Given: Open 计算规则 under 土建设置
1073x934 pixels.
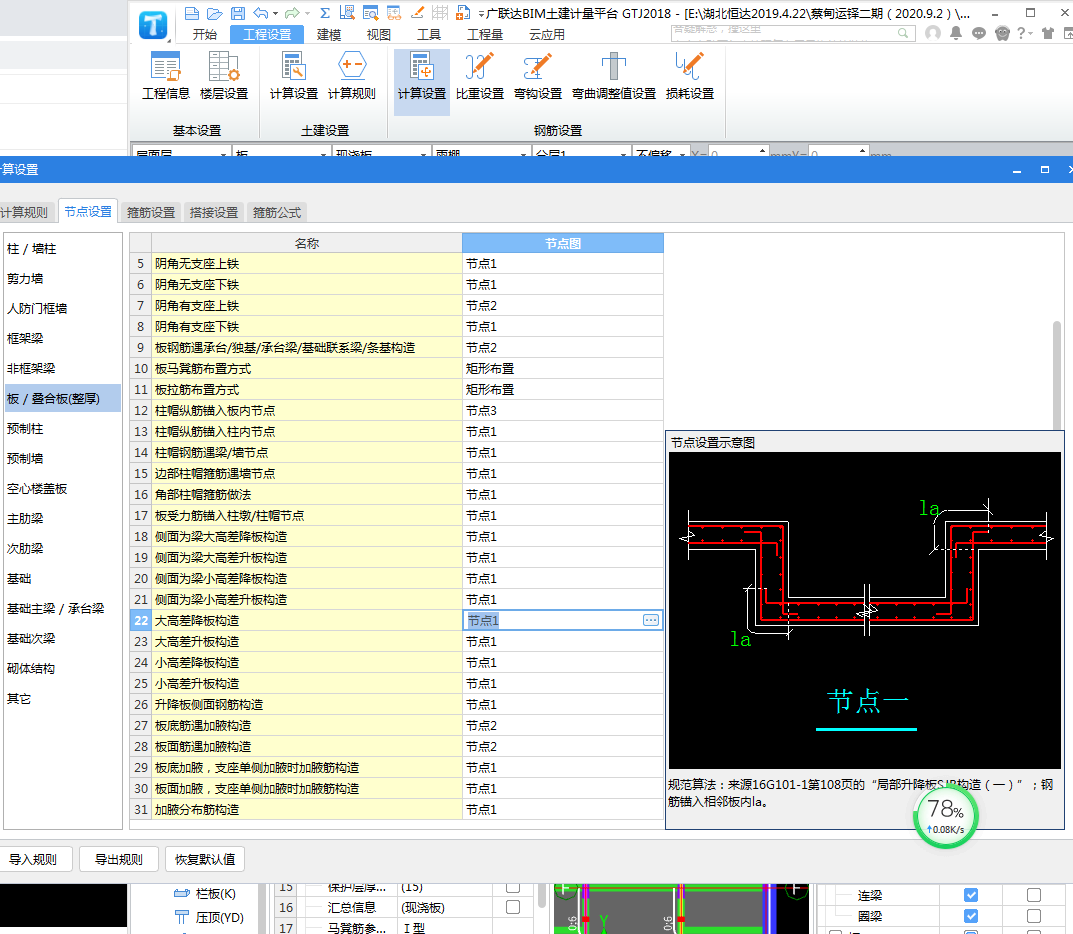Looking at the screenshot, I should coord(352,76).
